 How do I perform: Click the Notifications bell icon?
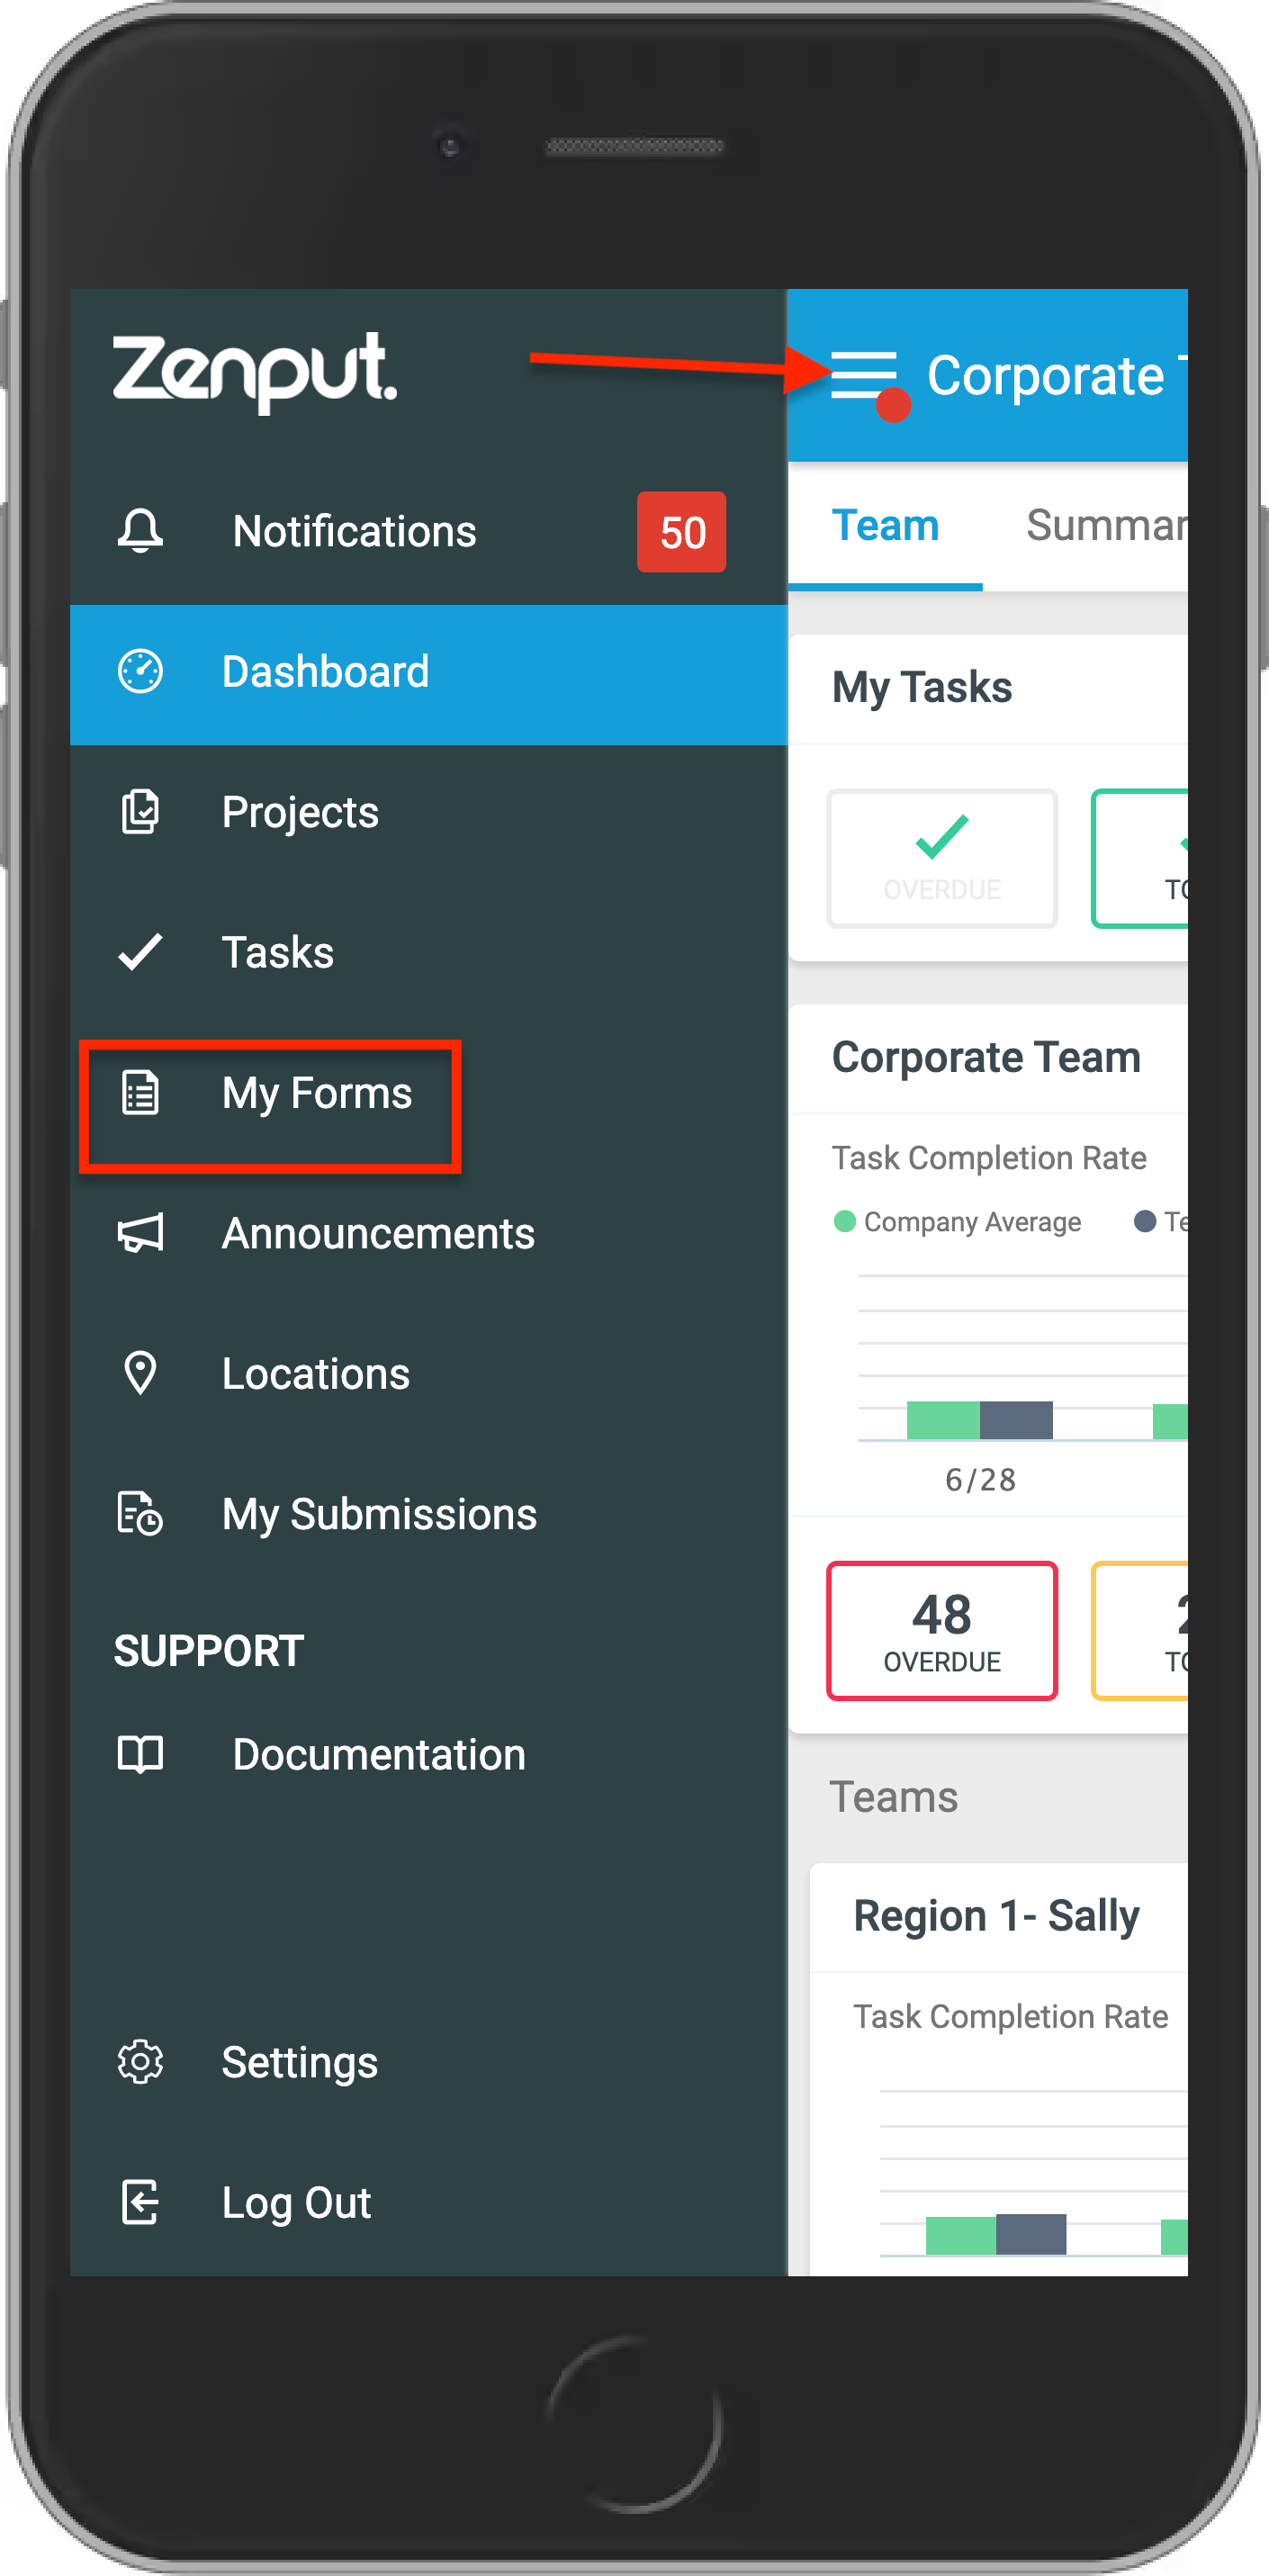[140, 531]
